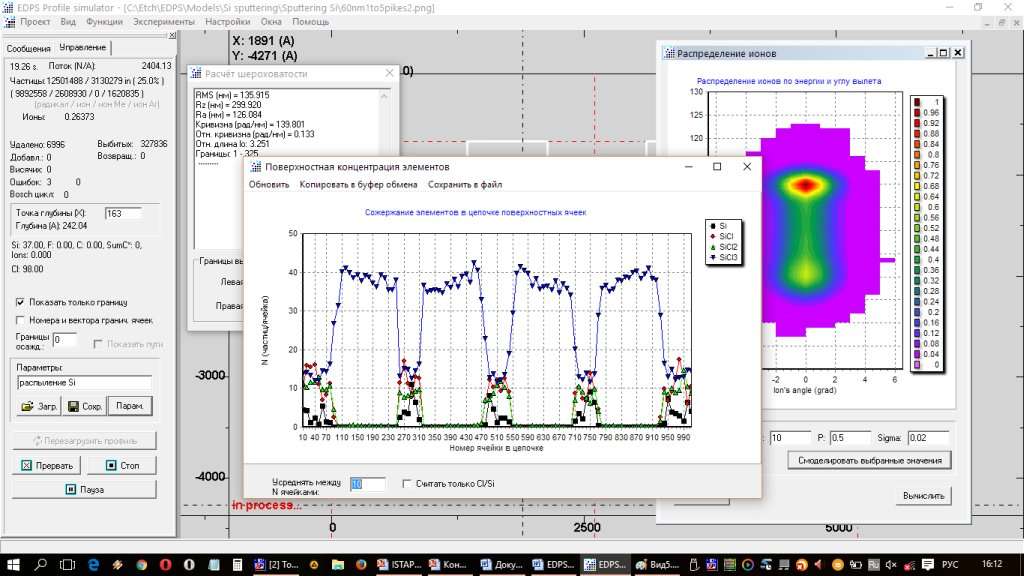
Task: Click the document icon beside the Проект menu
Action: point(10,22)
